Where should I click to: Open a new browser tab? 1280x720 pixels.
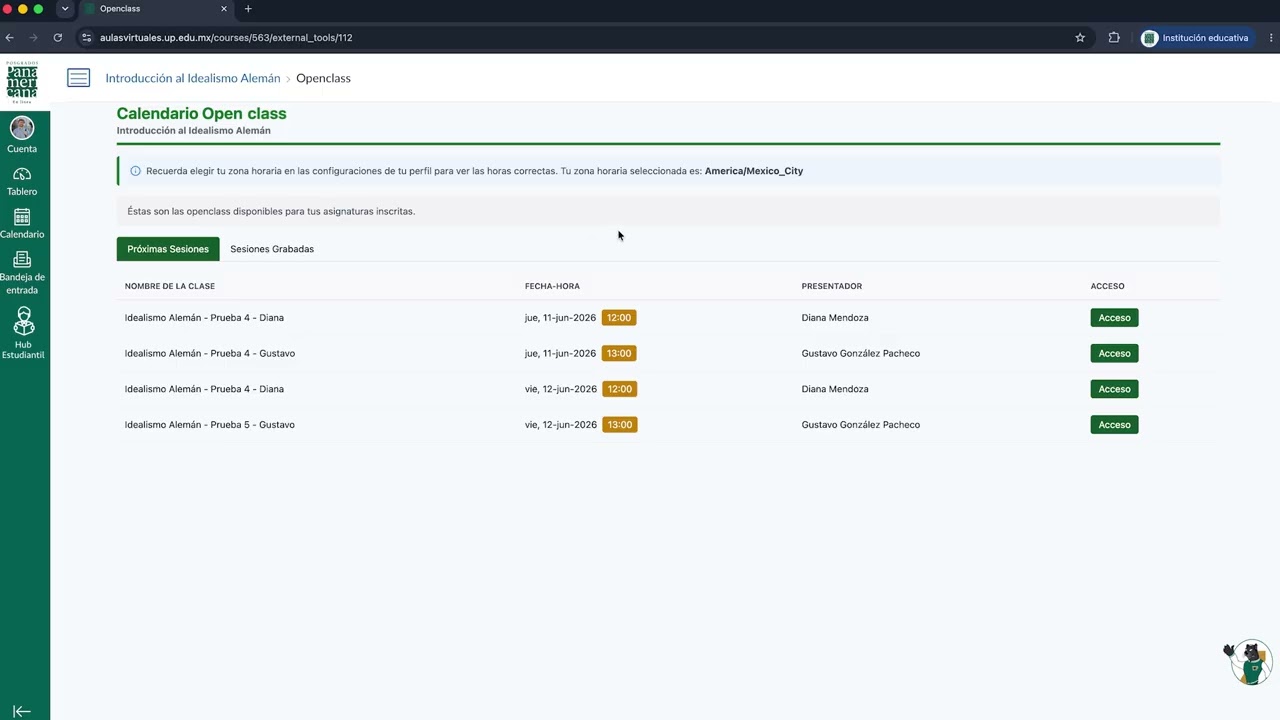(248, 9)
